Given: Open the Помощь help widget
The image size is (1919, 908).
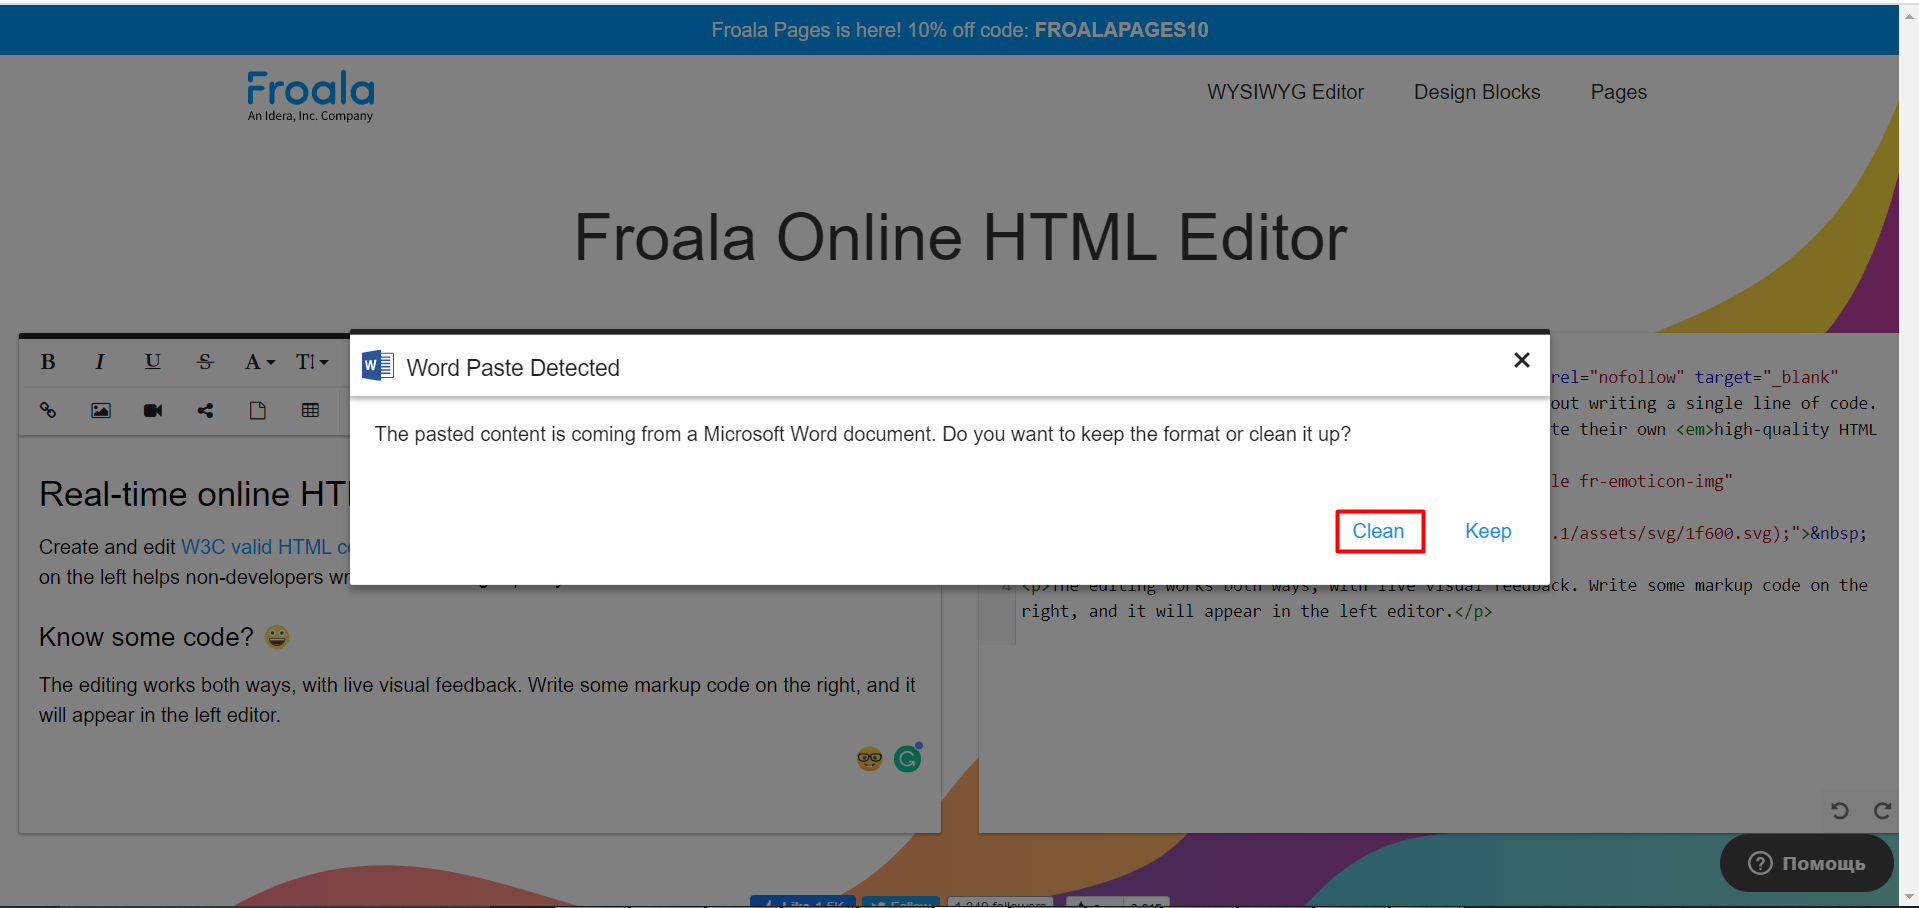Looking at the screenshot, I should click(1806, 863).
